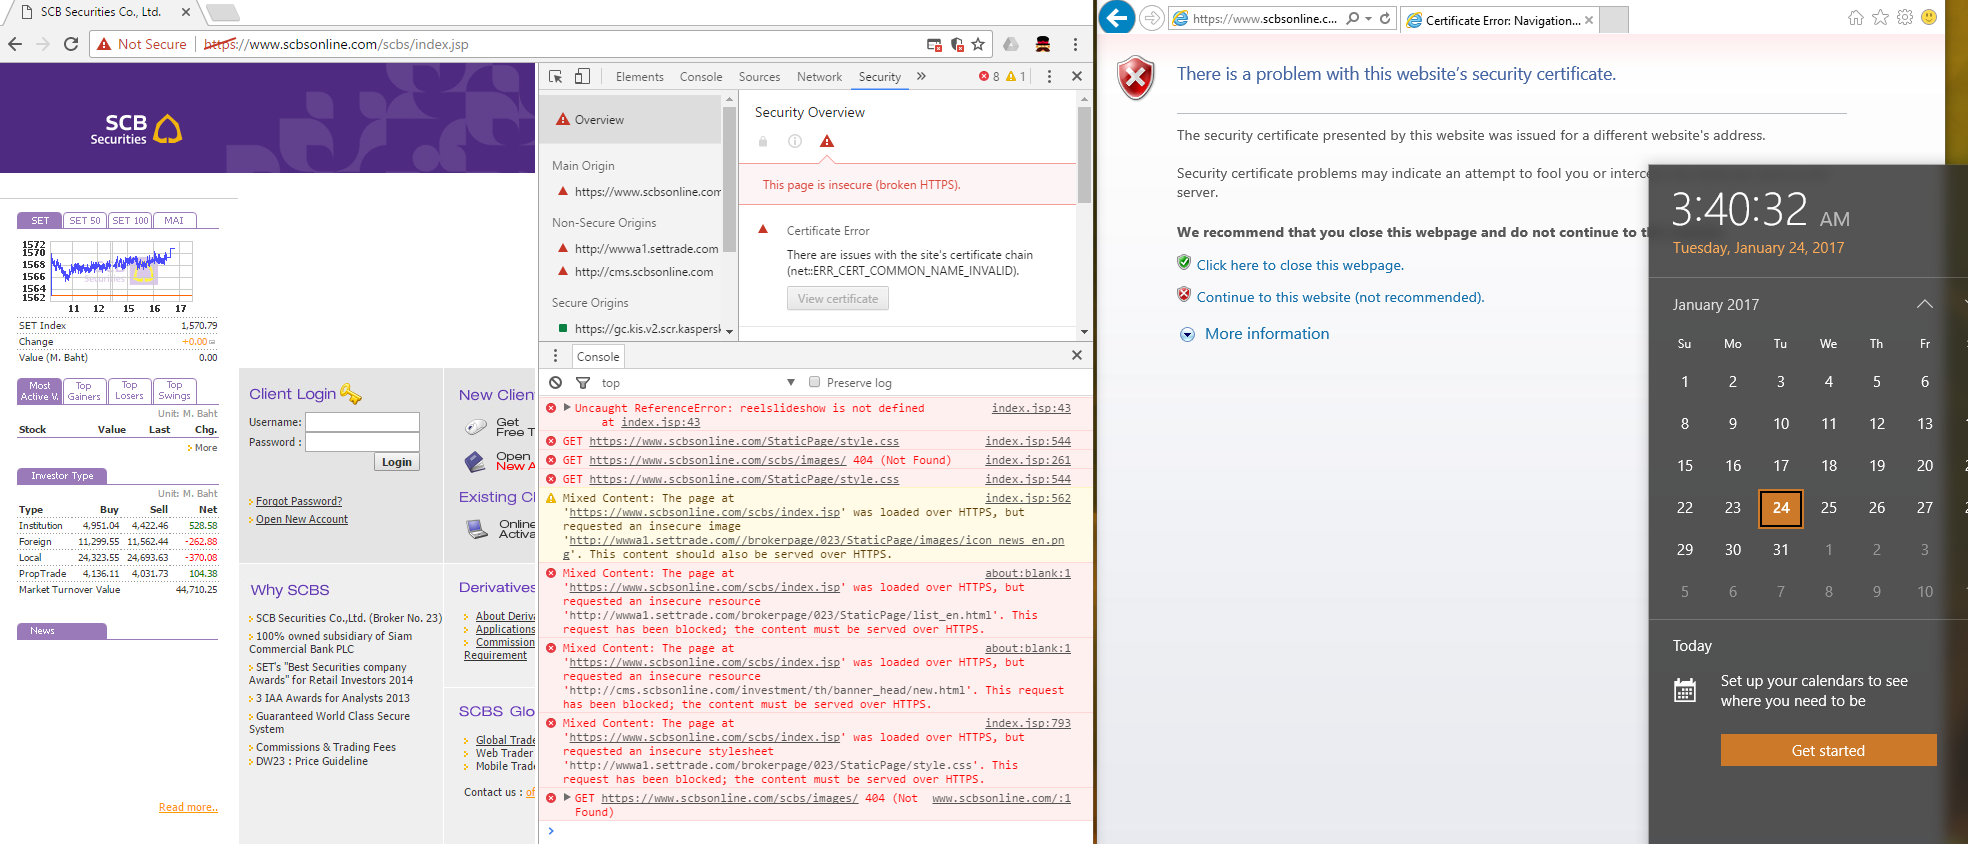
Task: Click the blocked shield icon in Chrome's address bar
Action: click(957, 44)
